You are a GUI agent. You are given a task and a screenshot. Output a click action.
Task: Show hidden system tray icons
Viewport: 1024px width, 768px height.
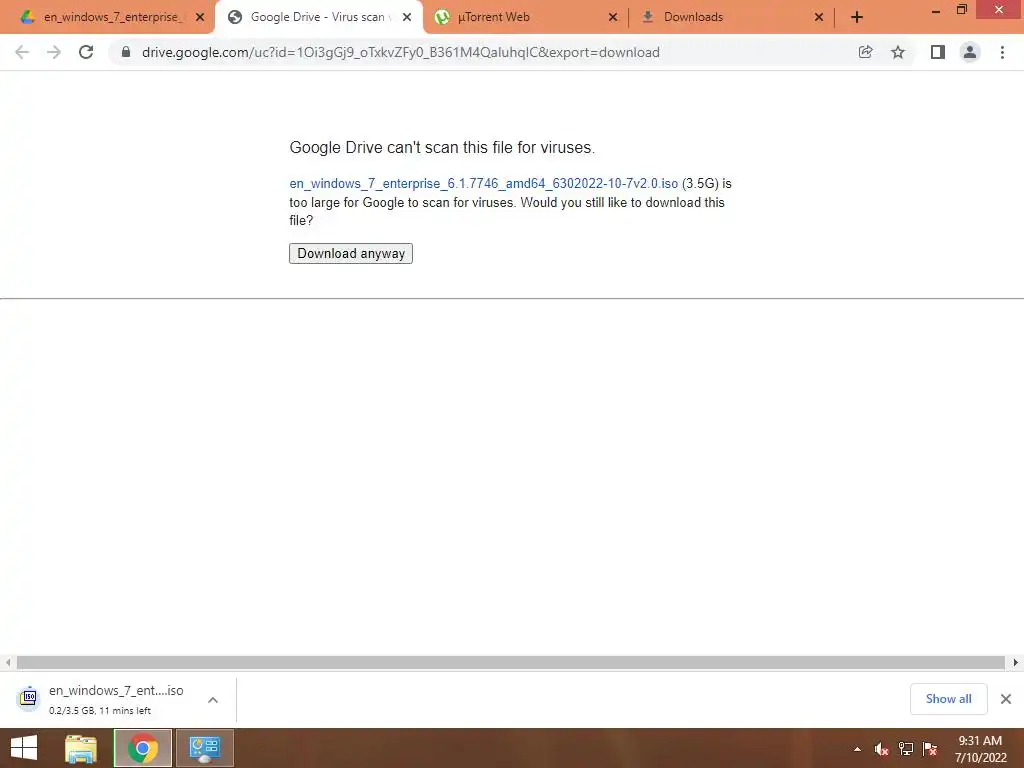click(x=857, y=749)
